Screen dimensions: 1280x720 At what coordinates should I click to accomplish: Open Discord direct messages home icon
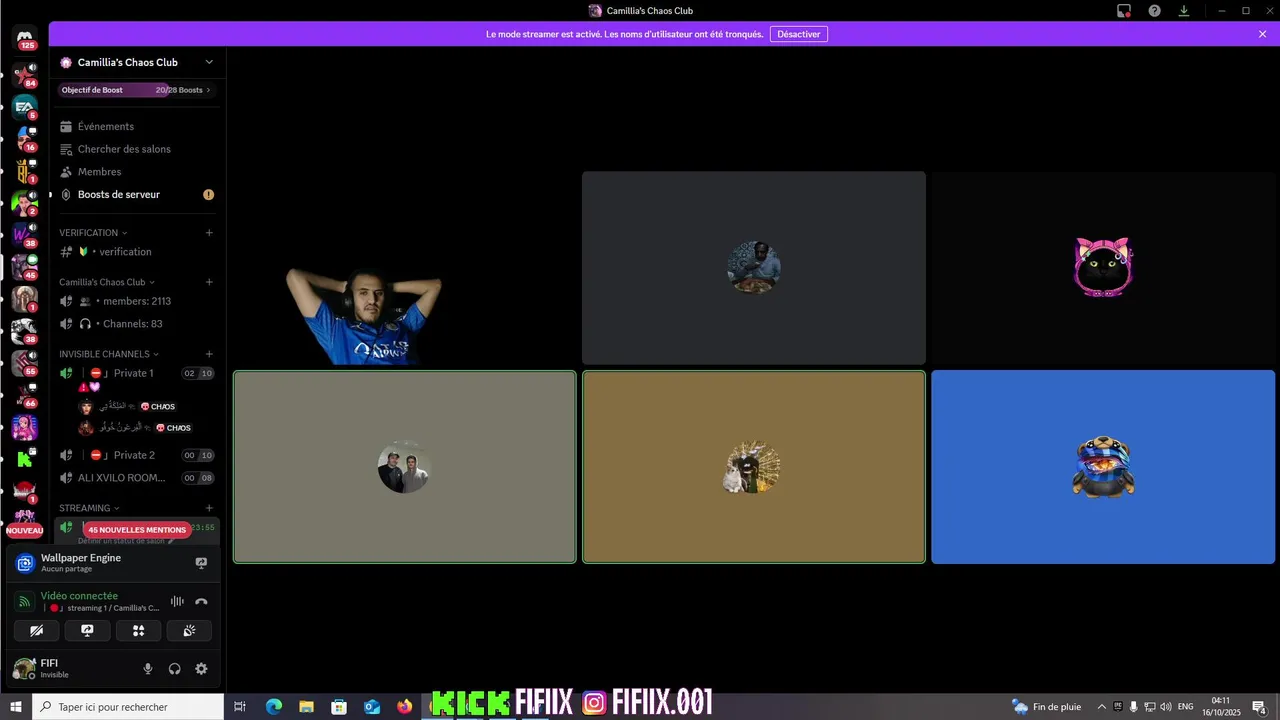click(x=25, y=38)
